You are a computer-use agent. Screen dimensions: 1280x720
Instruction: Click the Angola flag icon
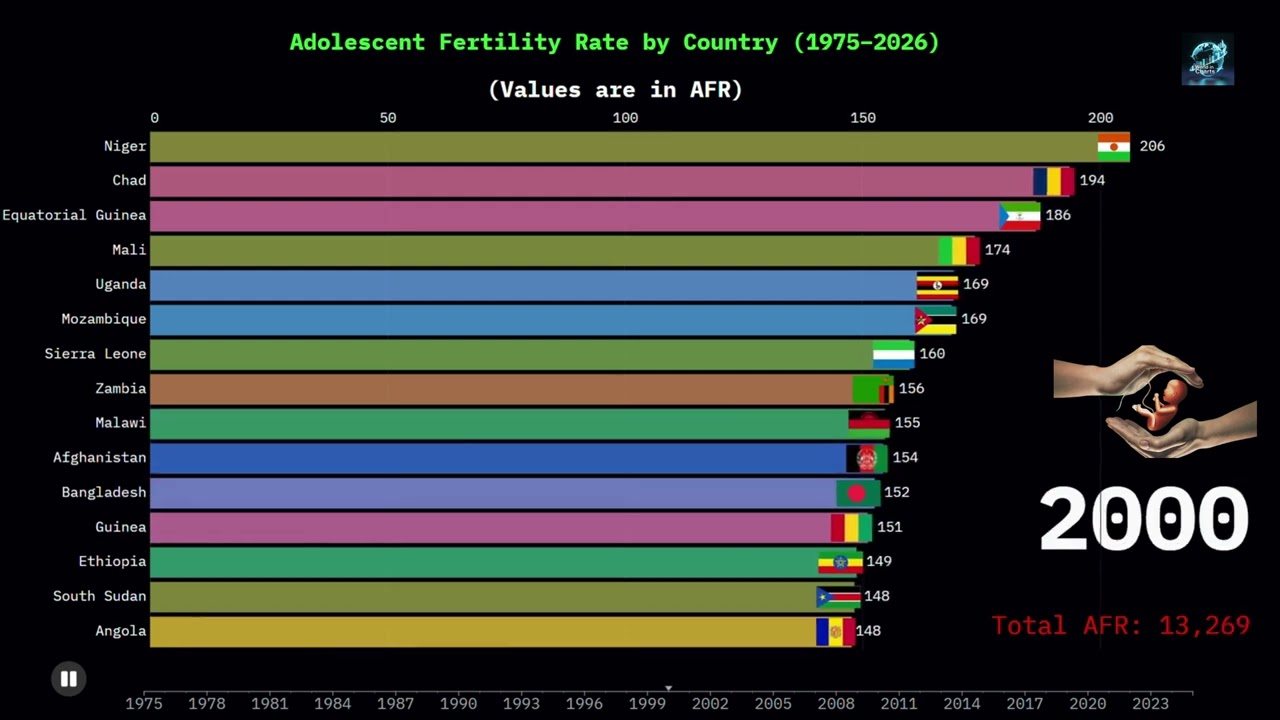836,631
